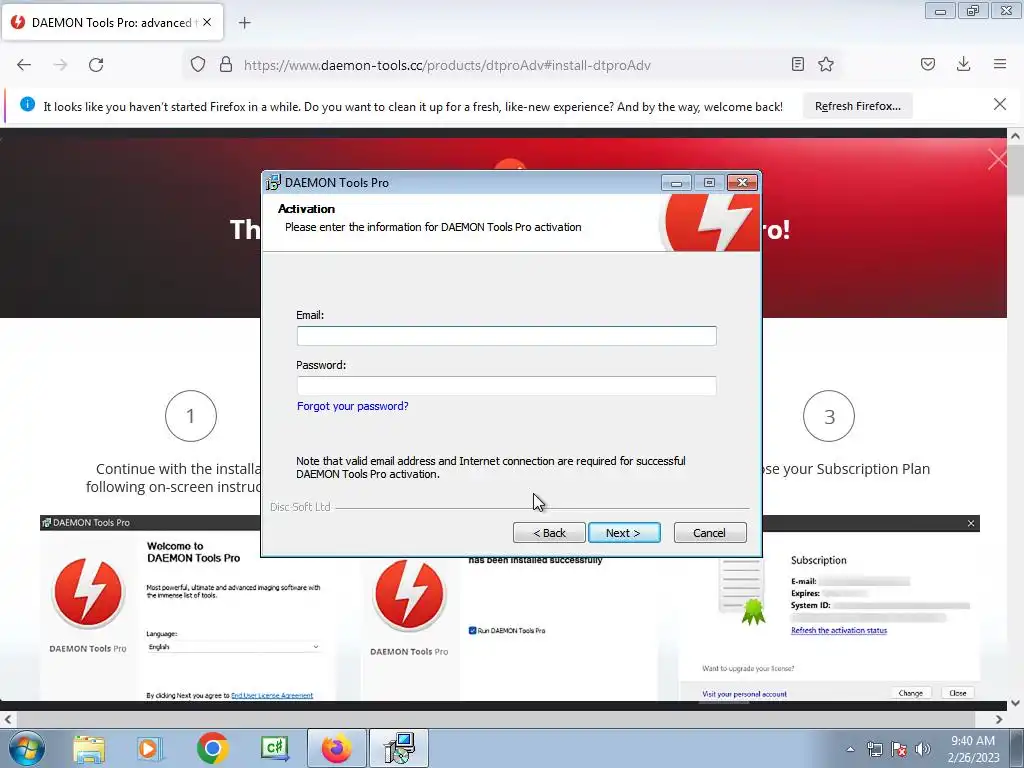Viewport: 1024px width, 768px height.
Task: Open the Language dropdown in welcome screenshot
Action: 233,647
